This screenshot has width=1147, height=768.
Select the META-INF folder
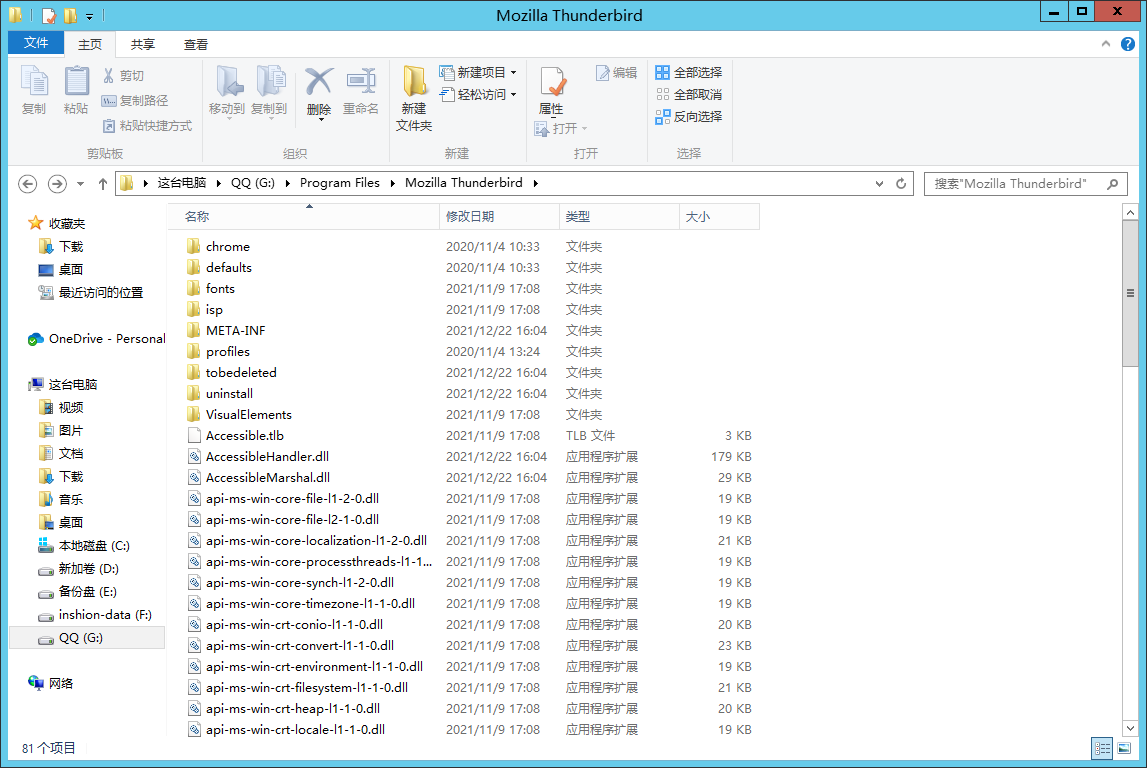[x=236, y=331]
